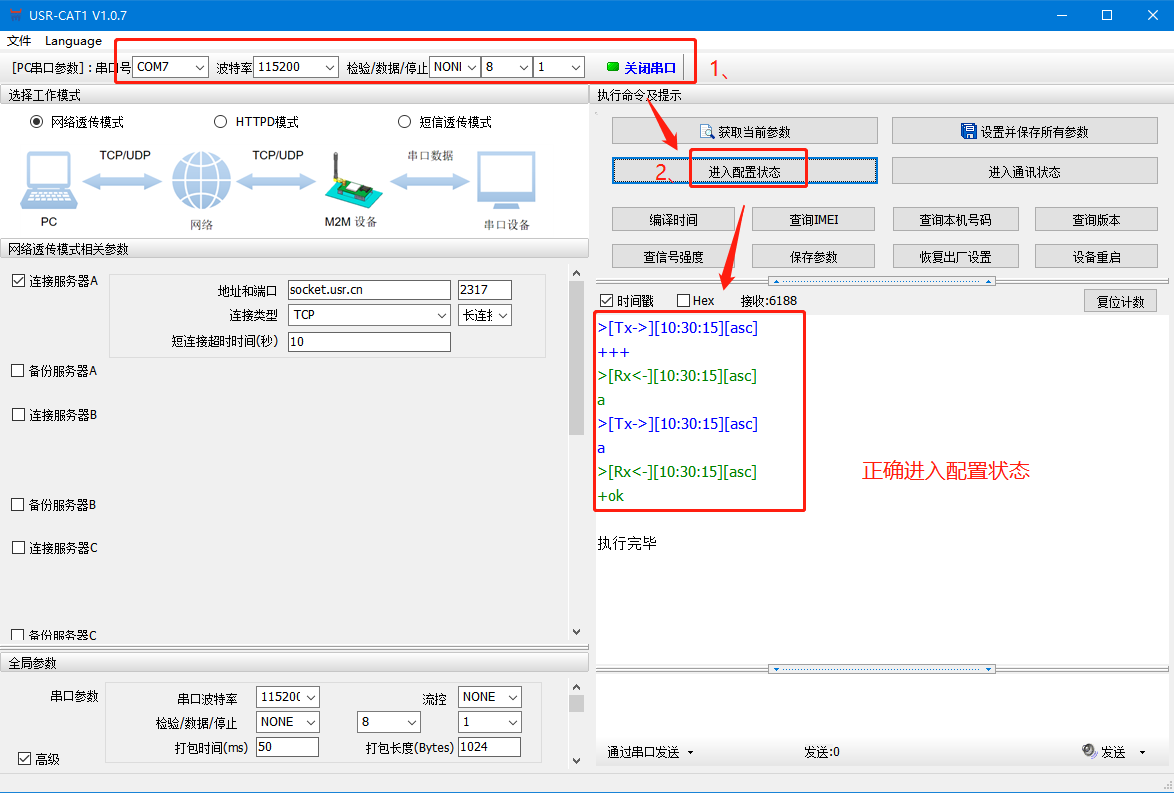Image resolution: width=1174 pixels, height=793 pixels.
Task: Enable the Hex checkbox
Action: (684, 301)
